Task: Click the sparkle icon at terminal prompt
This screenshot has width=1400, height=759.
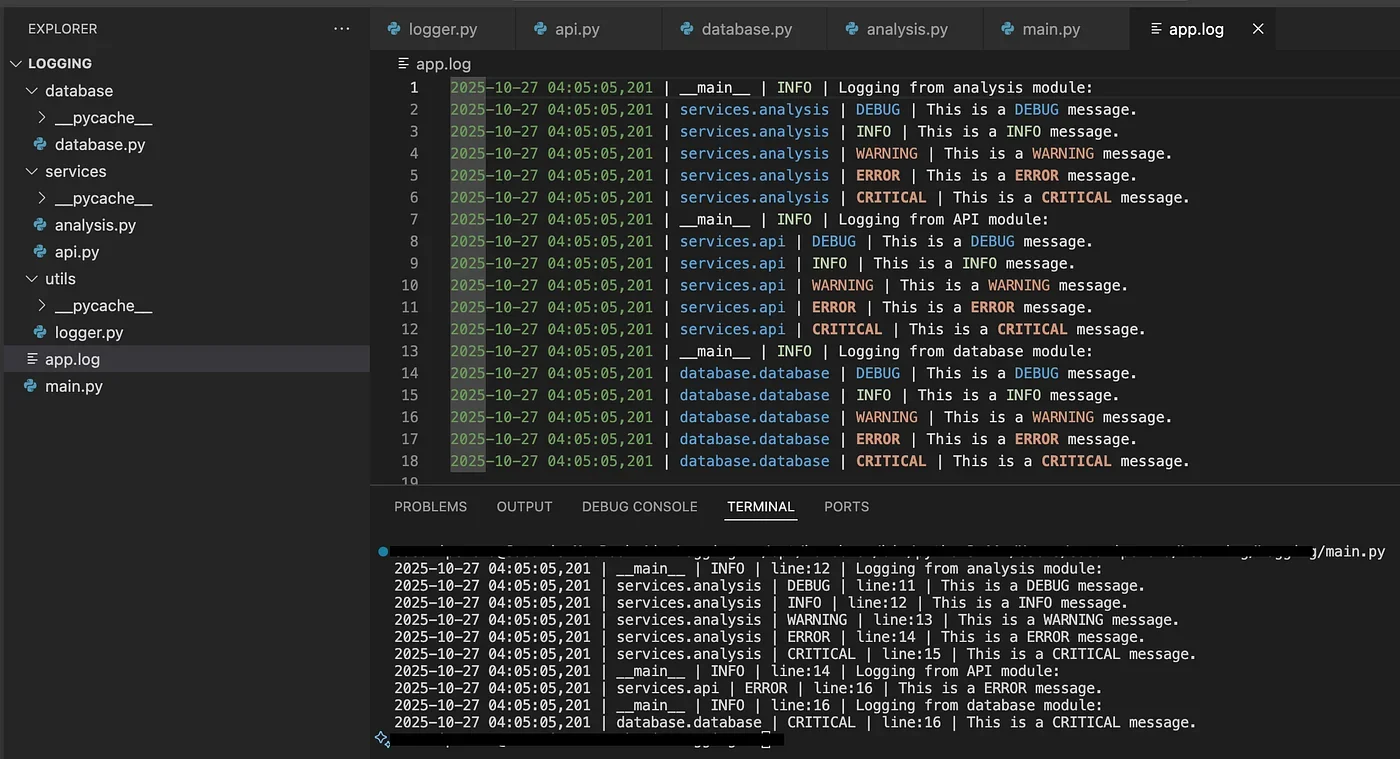Action: [382, 739]
